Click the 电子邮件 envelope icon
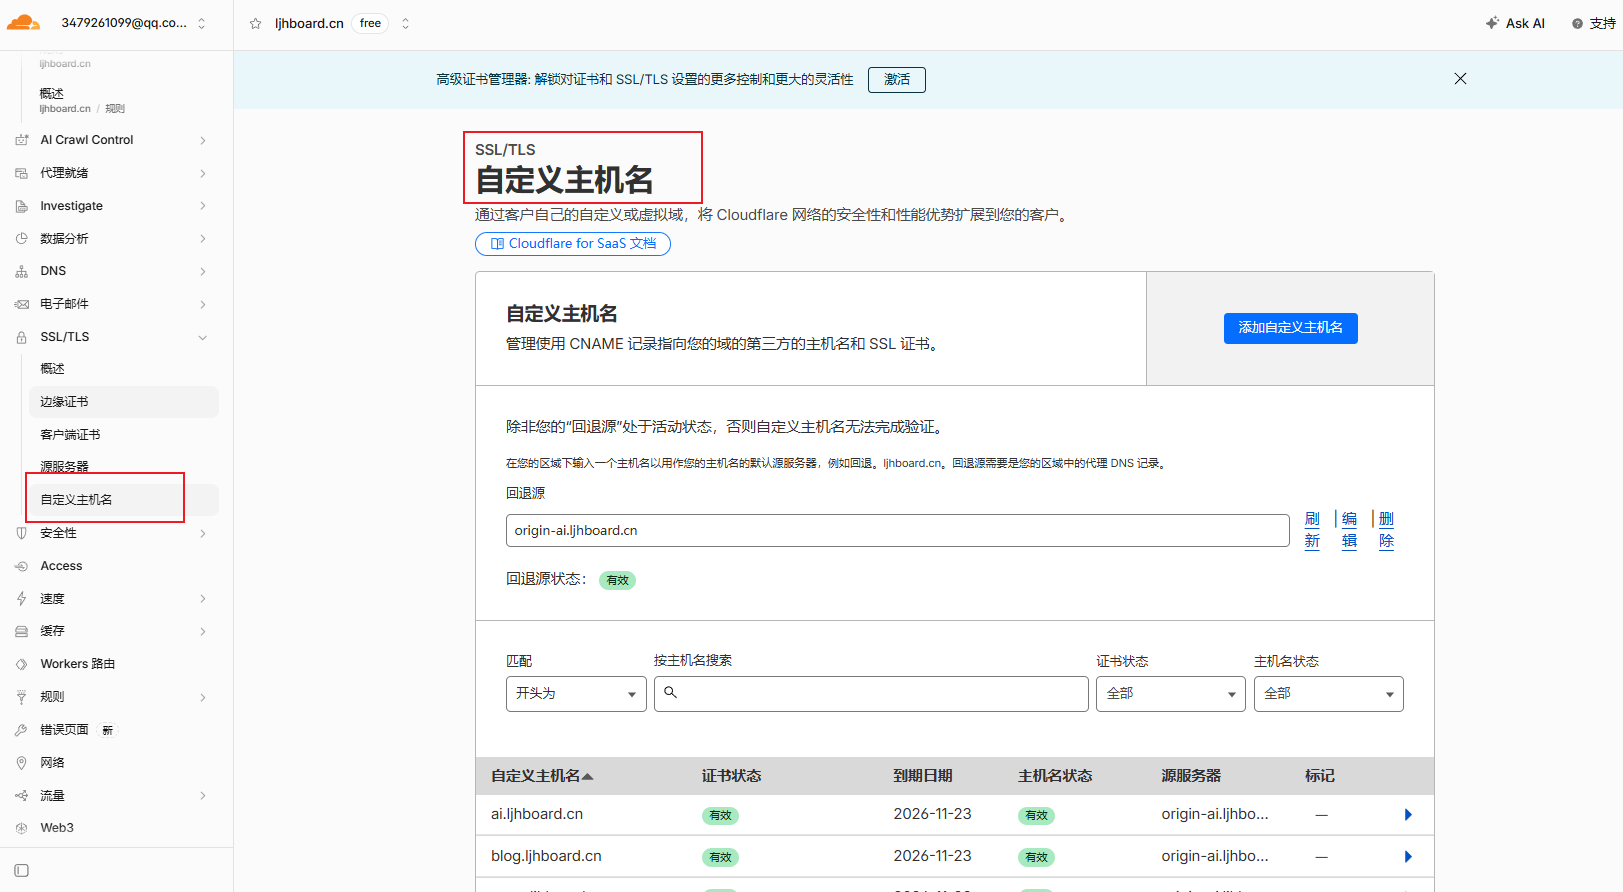1623x892 pixels. click(x=22, y=304)
